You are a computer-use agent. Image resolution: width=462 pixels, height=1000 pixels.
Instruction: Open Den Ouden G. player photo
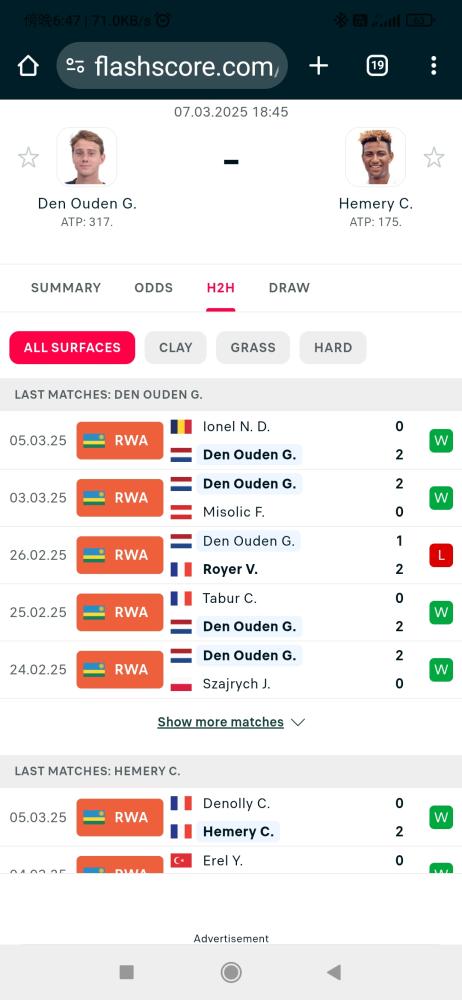pyautogui.click(x=87, y=156)
